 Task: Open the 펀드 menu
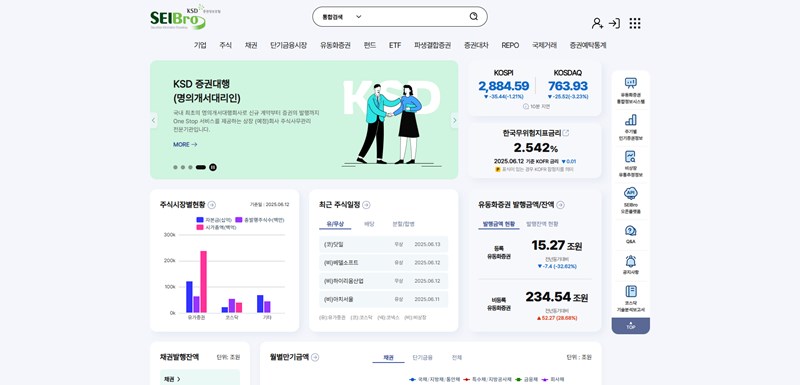coord(370,45)
